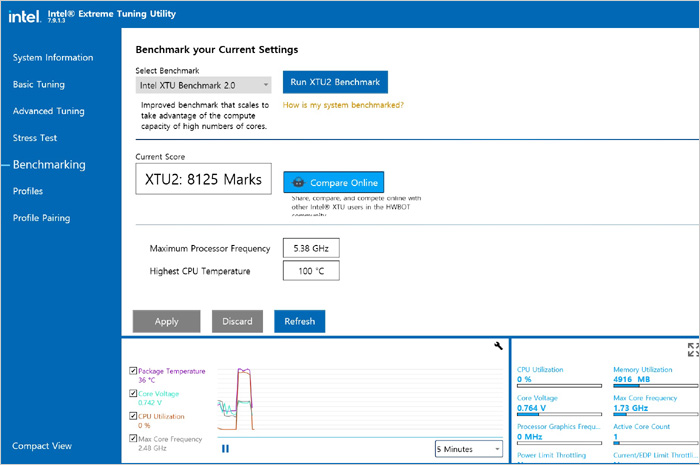Click the Intel logo in the header
Viewport: 700px width, 465px height.
pyautogui.click(x=25, y=16)
